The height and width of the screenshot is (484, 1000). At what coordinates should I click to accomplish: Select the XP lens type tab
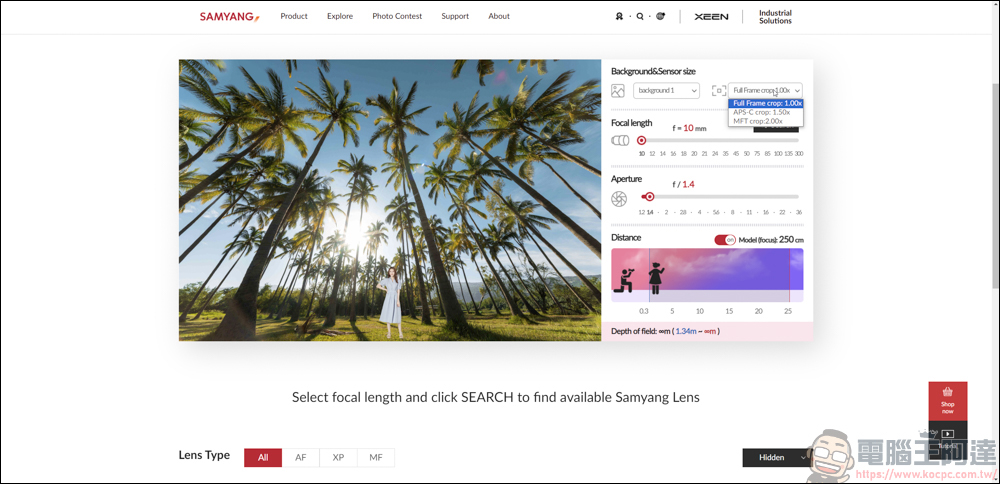pyautogui.click(x=338, y=457)
